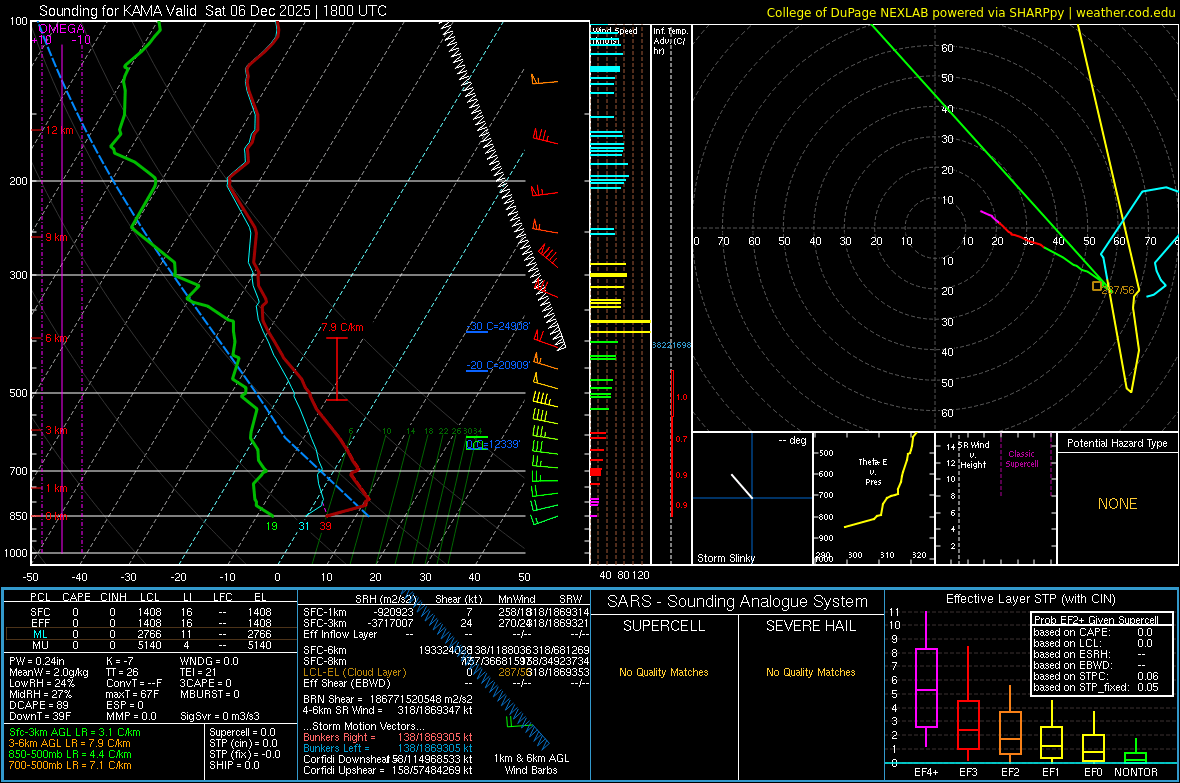Click the CINH column header
This screenshot has height=783, width=1180.
tap(114, 598)
